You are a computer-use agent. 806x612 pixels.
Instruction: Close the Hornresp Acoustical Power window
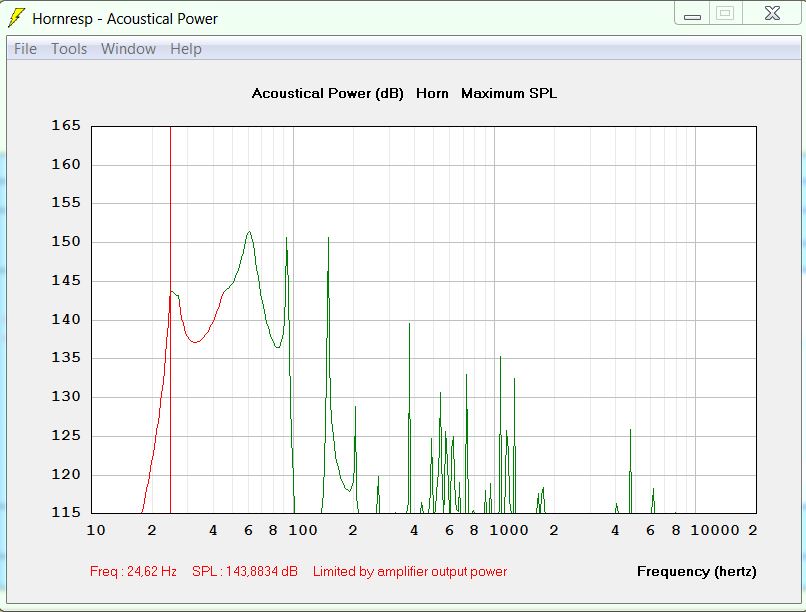click(772, 14)
